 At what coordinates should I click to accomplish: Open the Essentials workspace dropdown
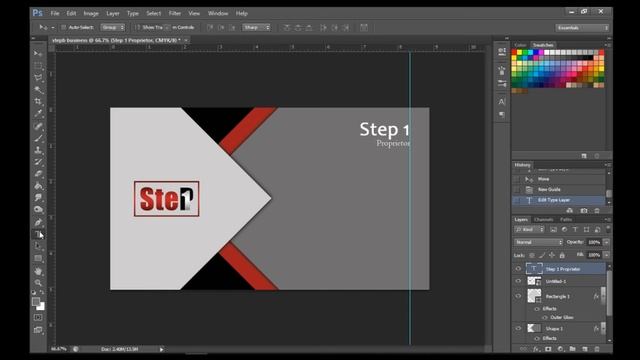click(582, 28)
